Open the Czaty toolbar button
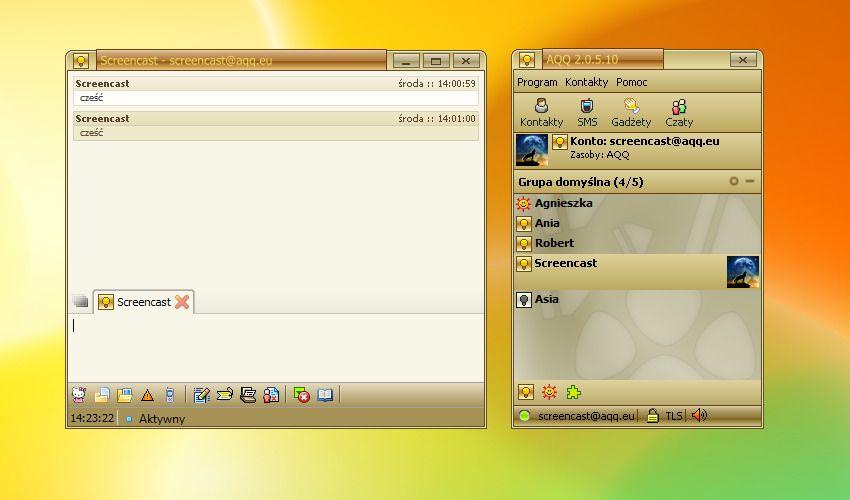The height and width of the screenshot is (500, 850). point(679,113)
